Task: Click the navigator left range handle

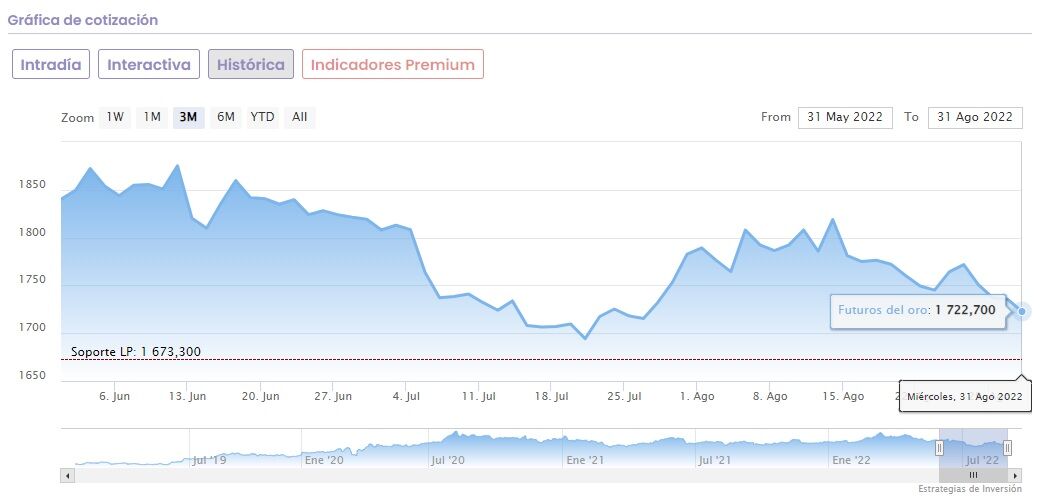Action: click(x=939, y=448)
